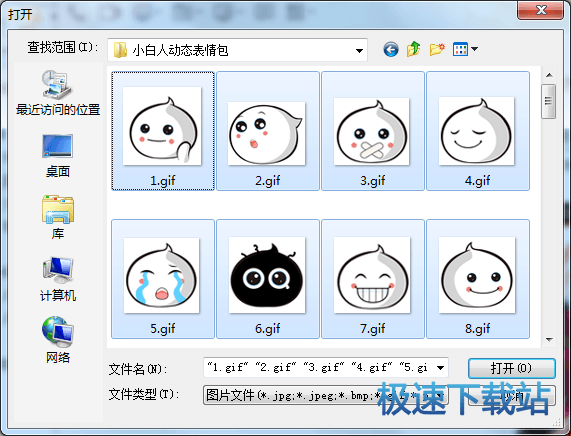Go up one folder level icon

[x=414, y=49]
